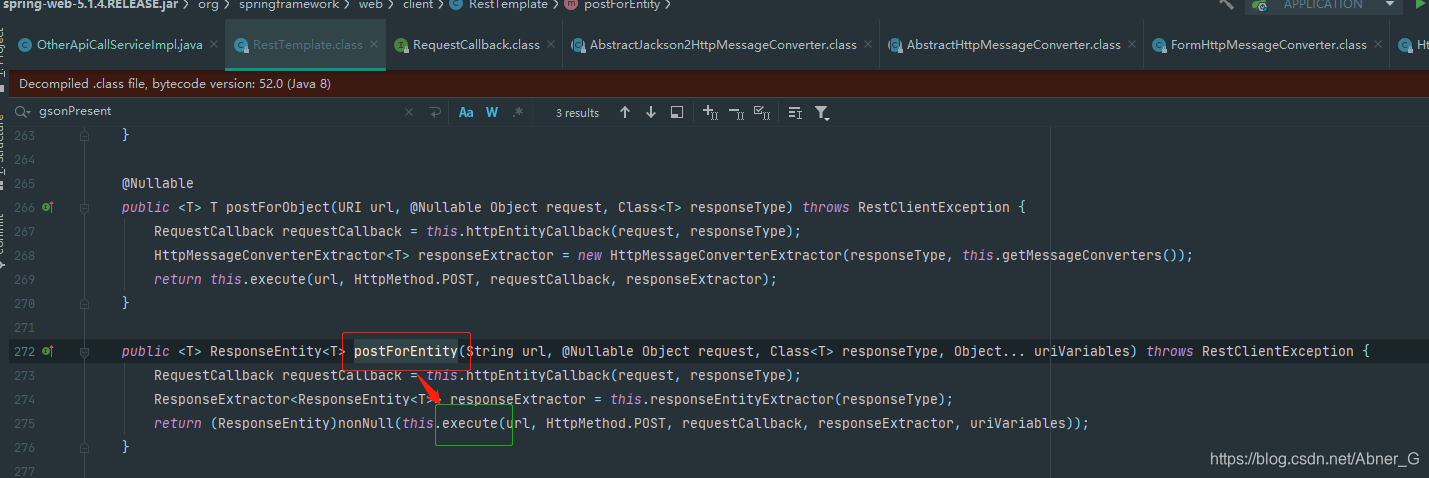
Task: Close the OtherApiCallServiceImpl.java tab
Action: pos(215,45)
